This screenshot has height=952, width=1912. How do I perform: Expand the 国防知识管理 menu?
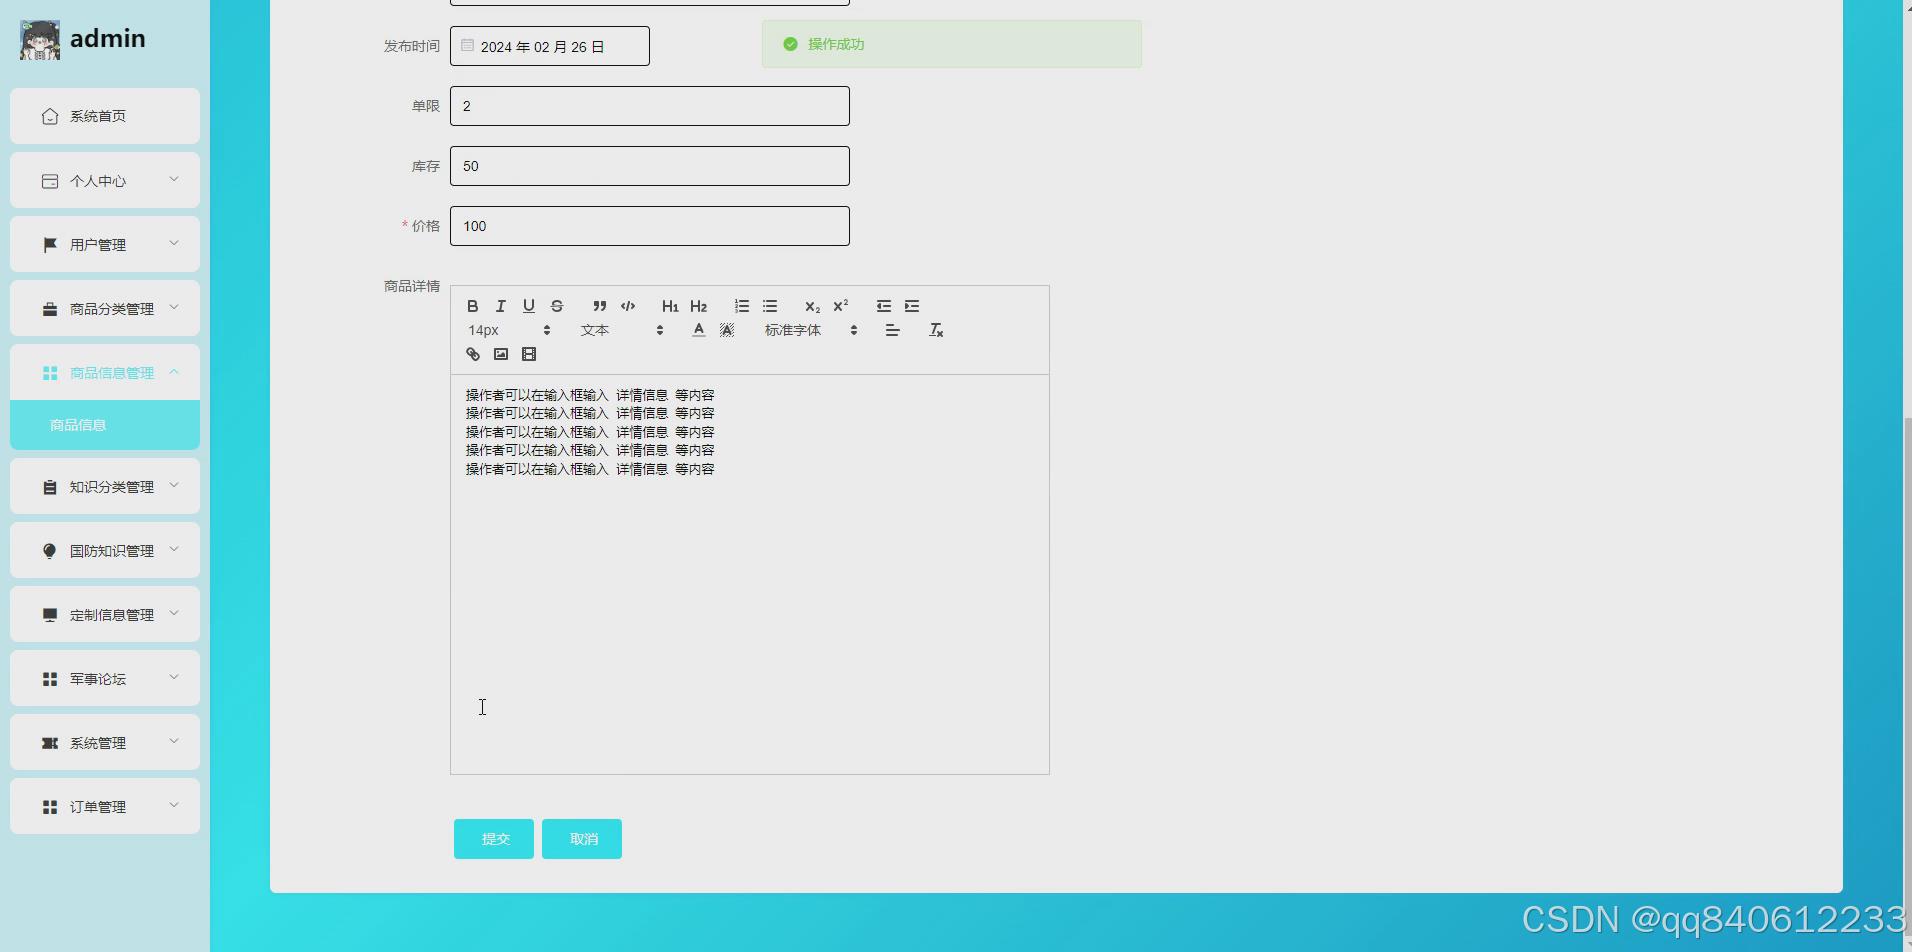pyautogui.click(x=105, y=550)
